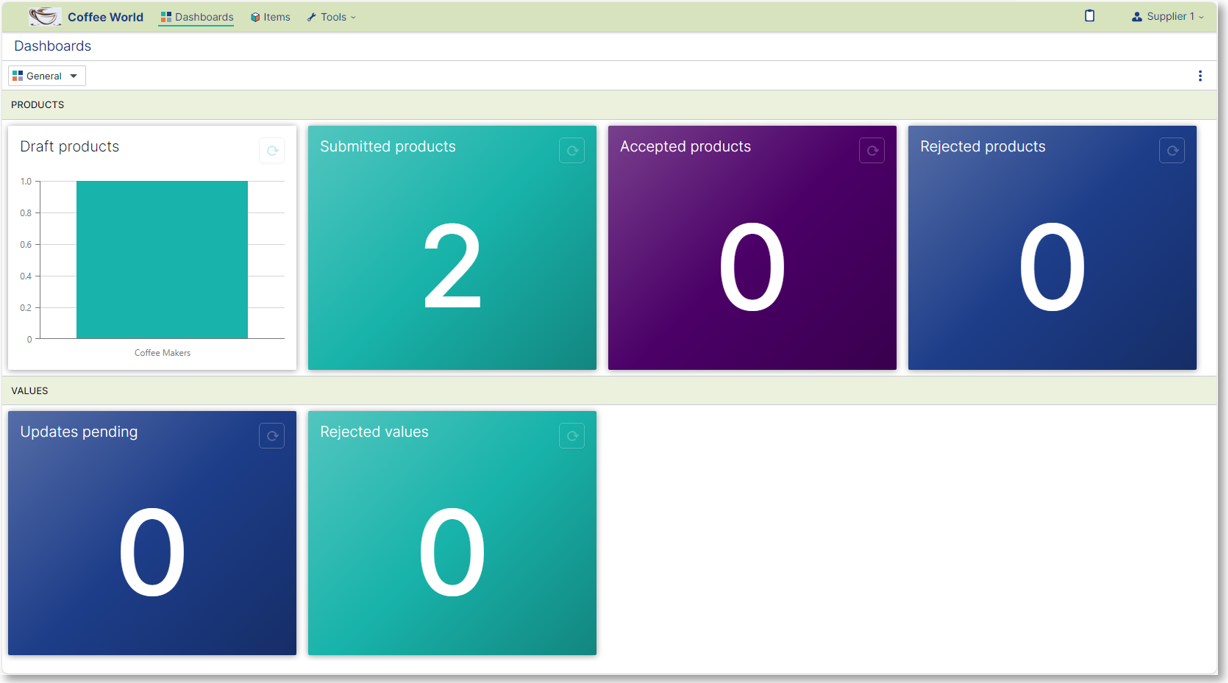Refresh the Accepted products widget
The image size is (1228, 683).
click(x=872, y=151)
